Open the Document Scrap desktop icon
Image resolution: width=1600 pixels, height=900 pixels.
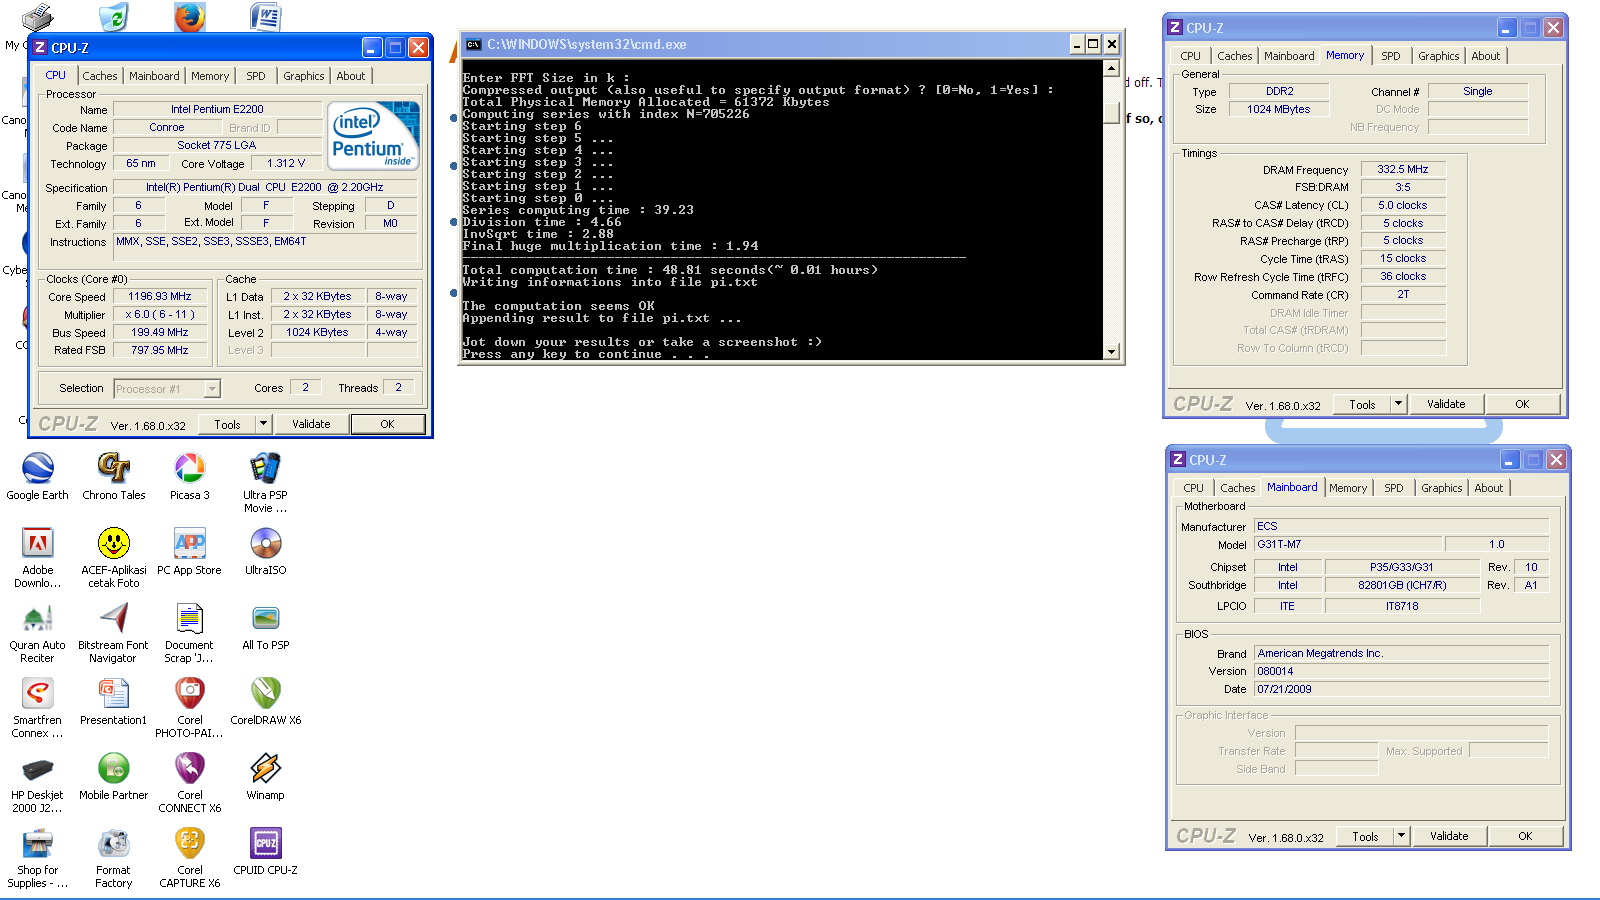click(190, 618)
